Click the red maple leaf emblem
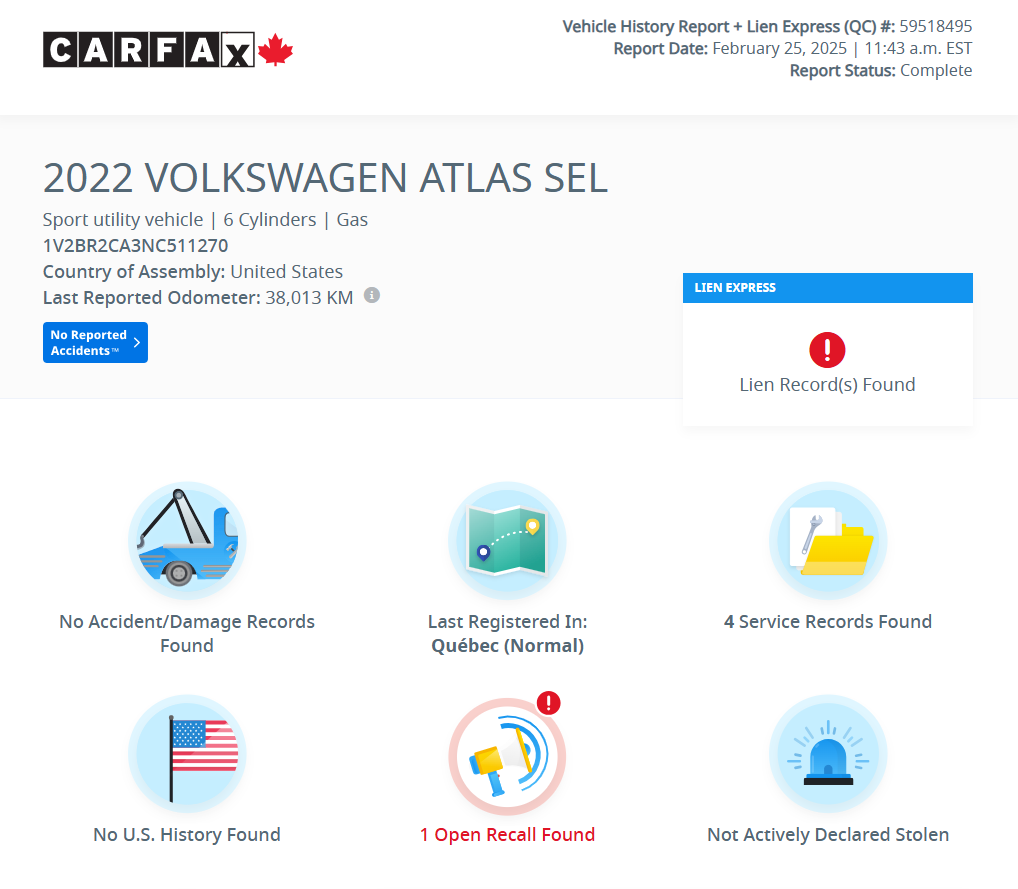The width and height of the screenshot is (1018, 889). 275,49
